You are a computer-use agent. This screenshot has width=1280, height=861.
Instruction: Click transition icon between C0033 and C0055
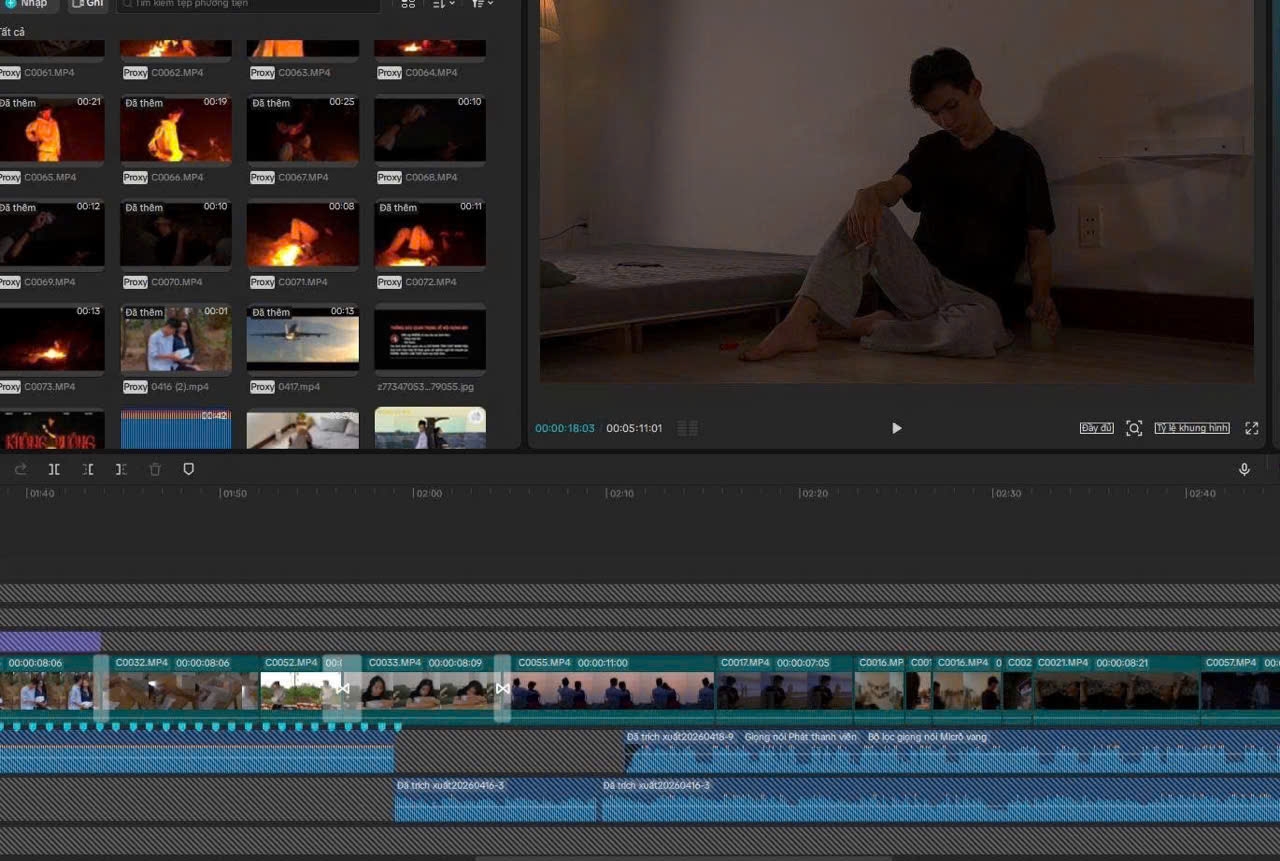503,688
